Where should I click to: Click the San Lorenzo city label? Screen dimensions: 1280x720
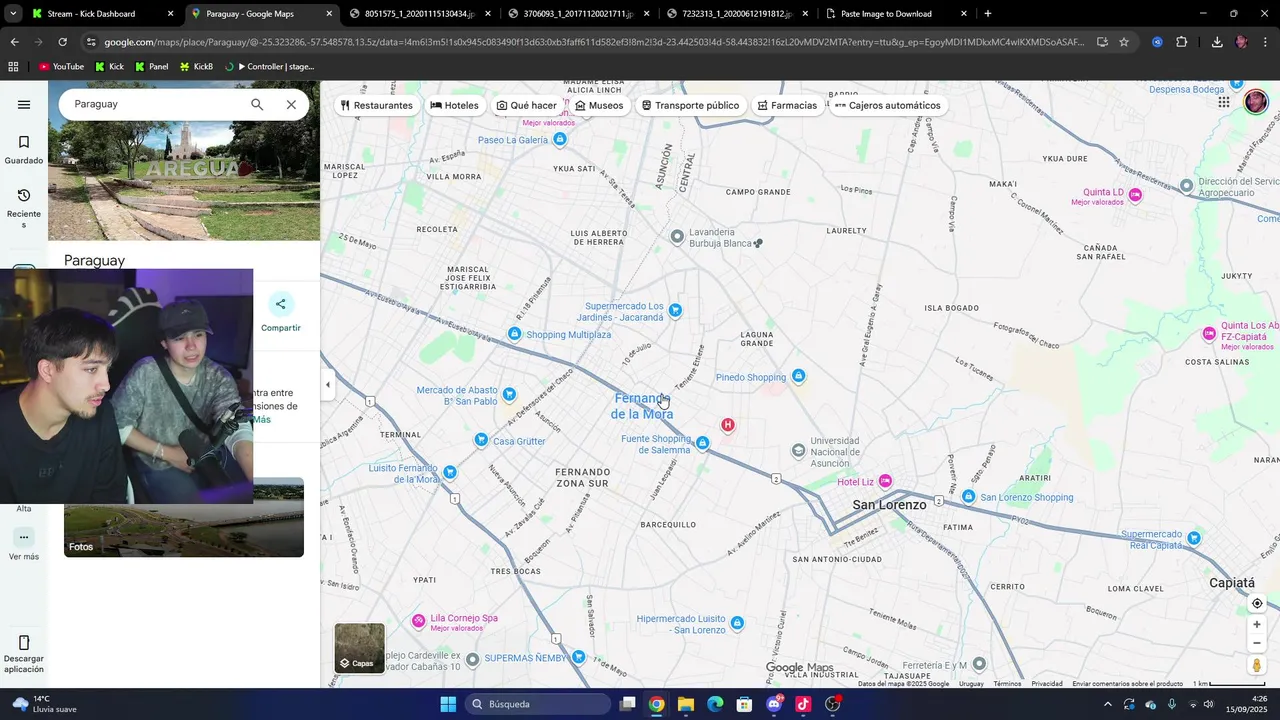pos(889,505)
